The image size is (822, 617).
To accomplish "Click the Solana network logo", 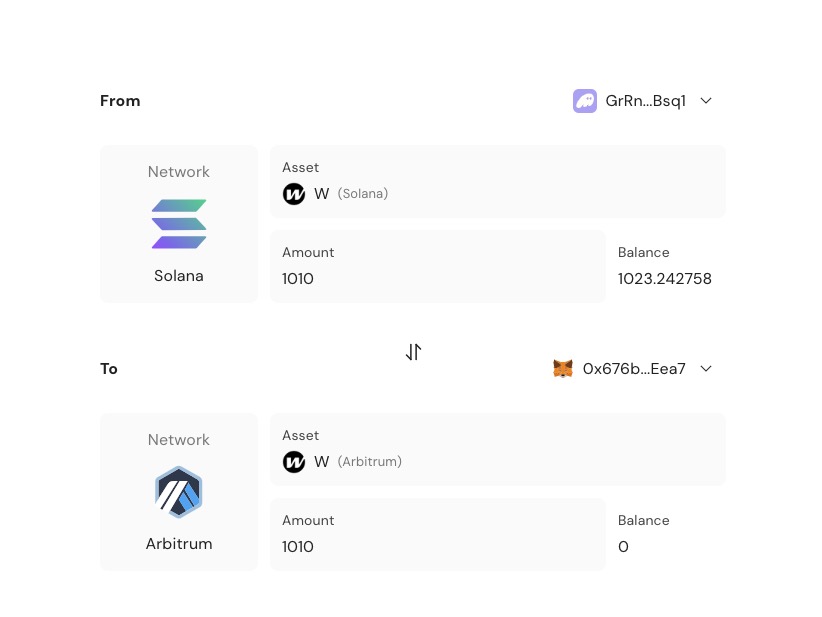I will [x=179, y=224].
